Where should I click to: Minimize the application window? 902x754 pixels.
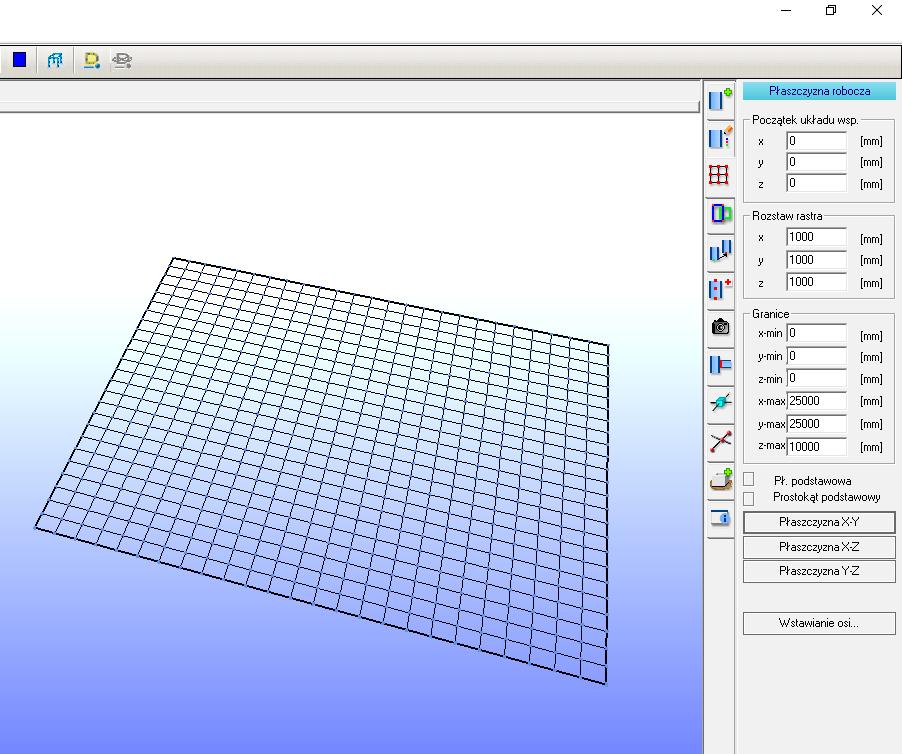[x=786, y=10]
